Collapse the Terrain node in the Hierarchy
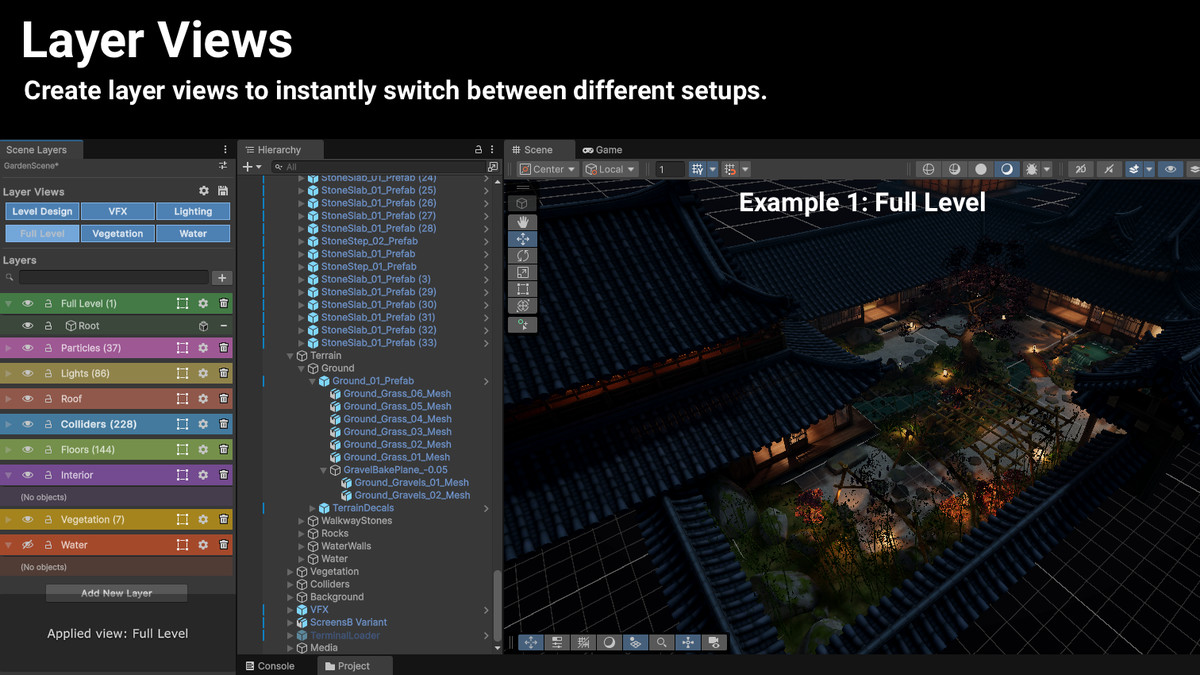This screenshot has height=675, width=1200. (x=290, y=356)
